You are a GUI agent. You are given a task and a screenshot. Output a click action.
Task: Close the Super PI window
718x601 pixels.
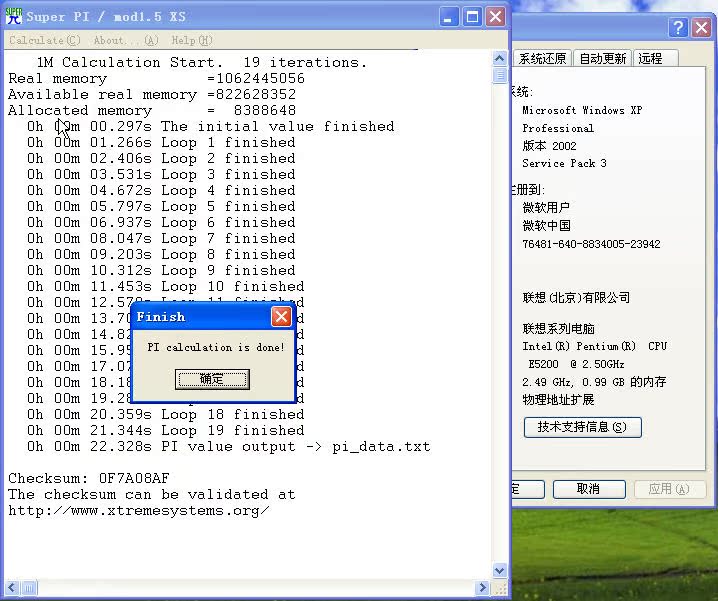pyautogui.click(x=494, y=16)
